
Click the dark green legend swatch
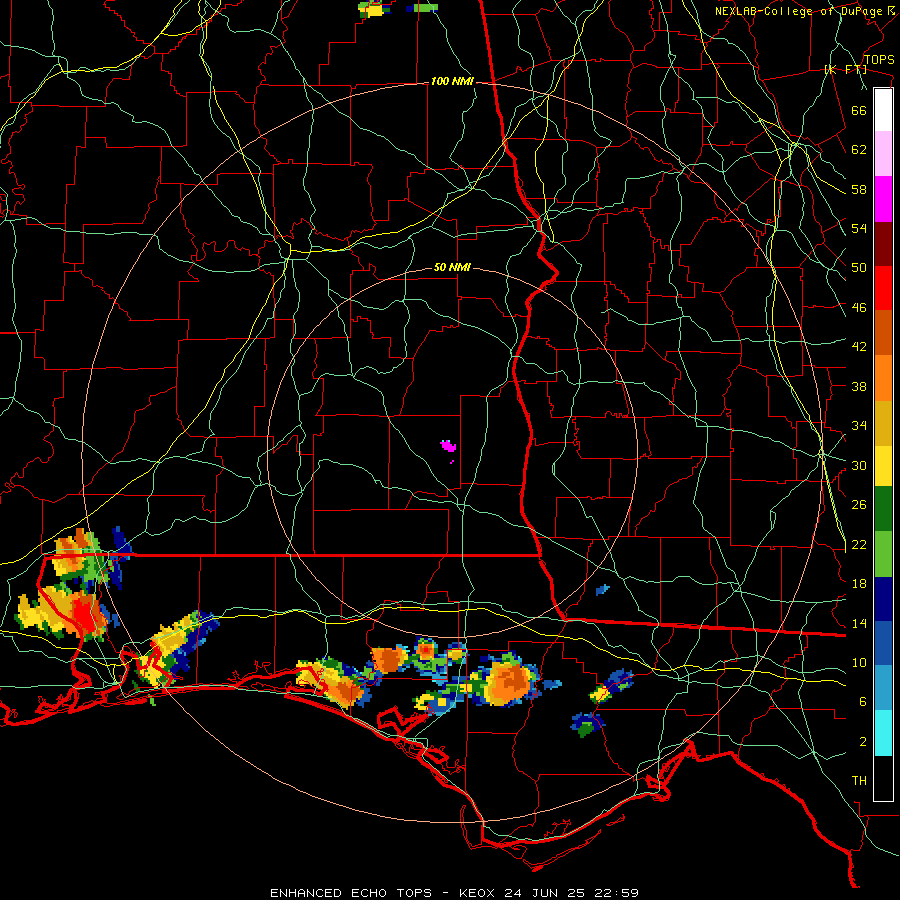click(x=883, y=509)
